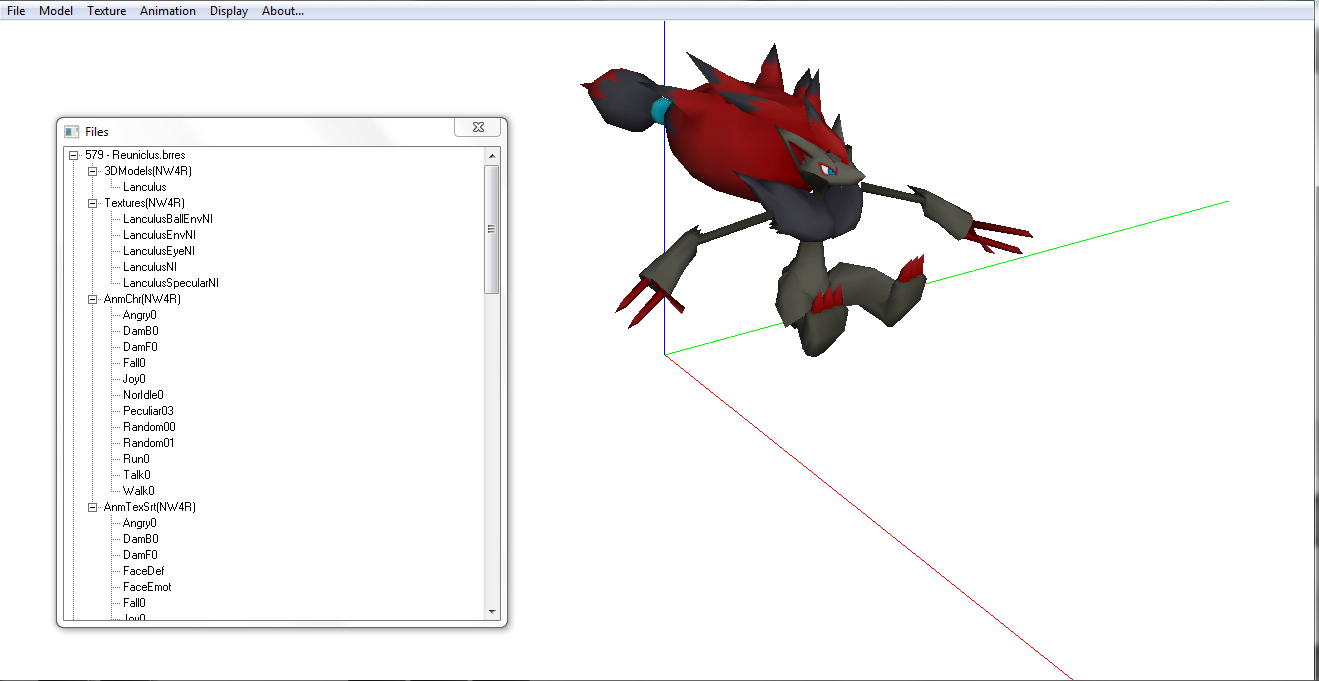Select the Lanculus 3D model entry
The height and width of the screenshot is (681, 1319).
145,187
